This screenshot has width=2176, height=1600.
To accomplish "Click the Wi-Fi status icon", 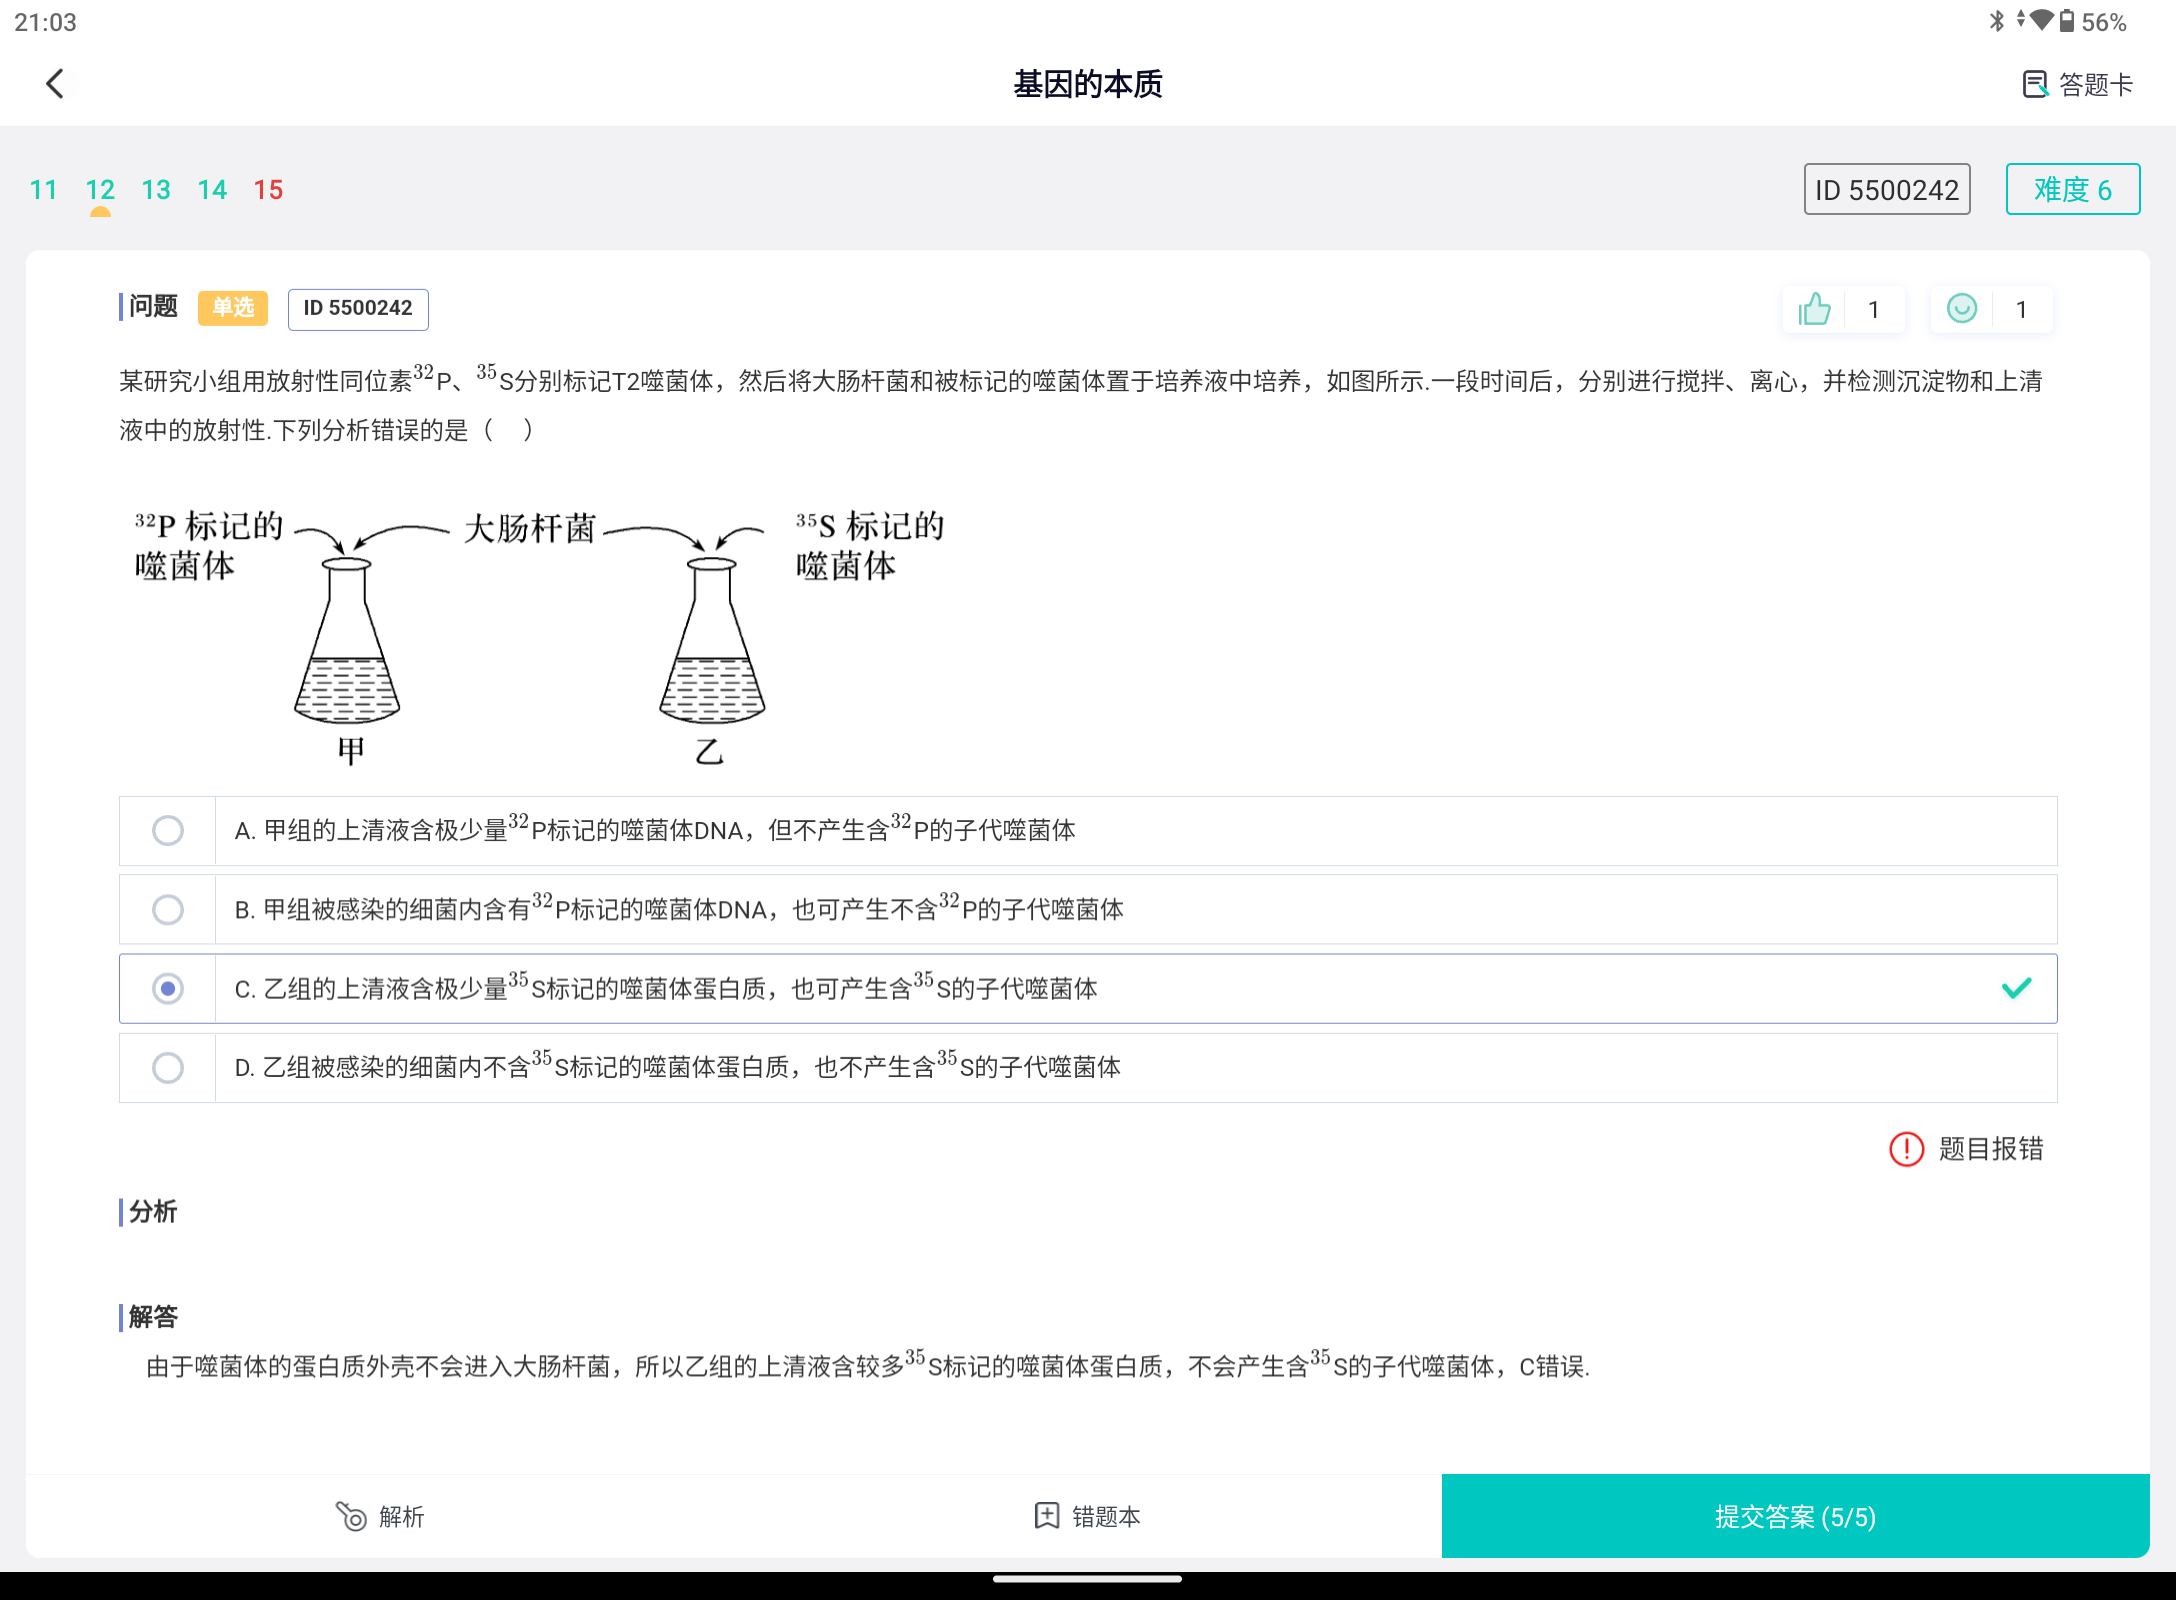I will 2041,20.
